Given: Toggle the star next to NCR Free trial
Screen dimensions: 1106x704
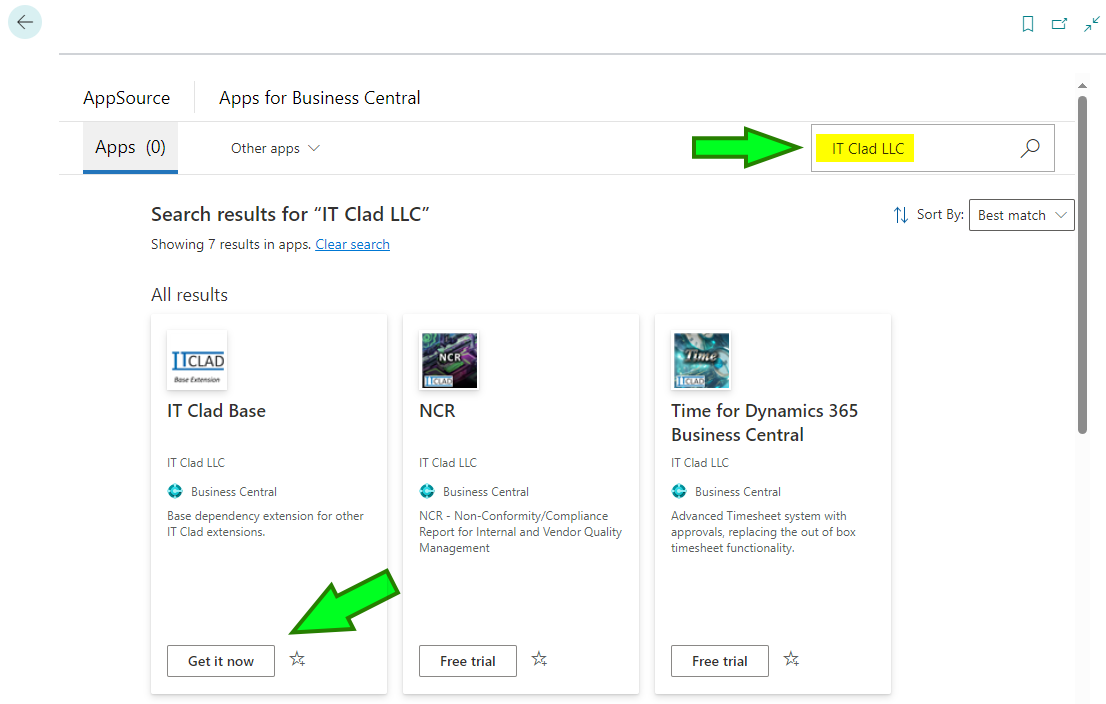Looking at the screenshot, I should pos(539,660).
